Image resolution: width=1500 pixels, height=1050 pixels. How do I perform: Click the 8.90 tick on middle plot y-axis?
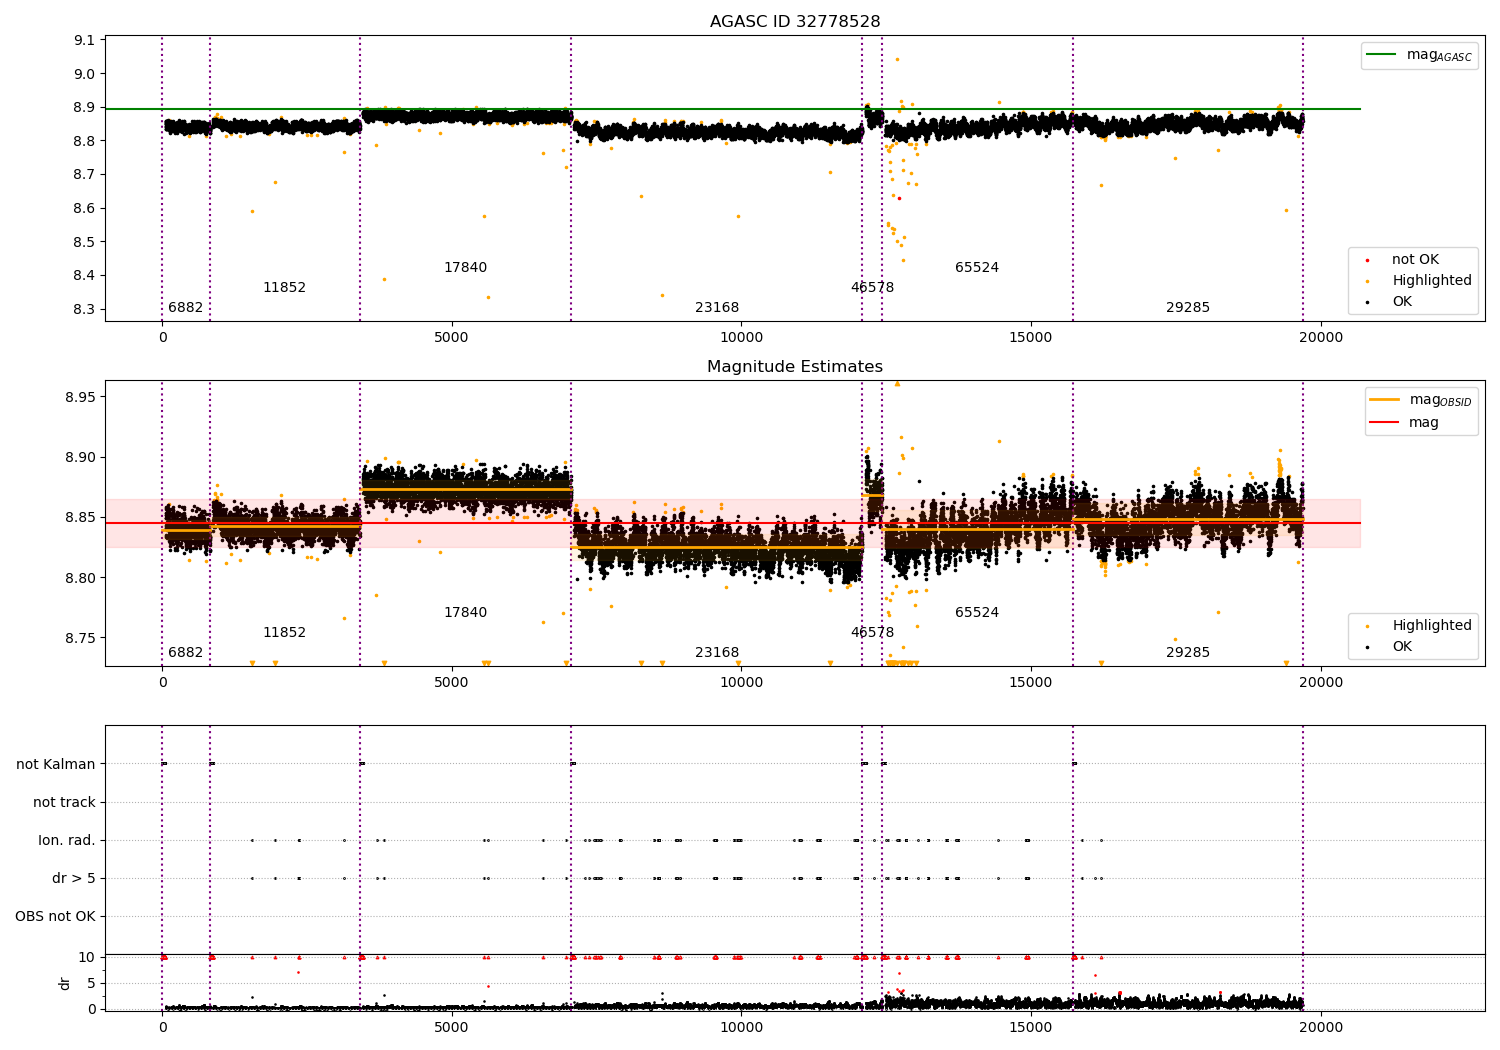coord(80,458)
